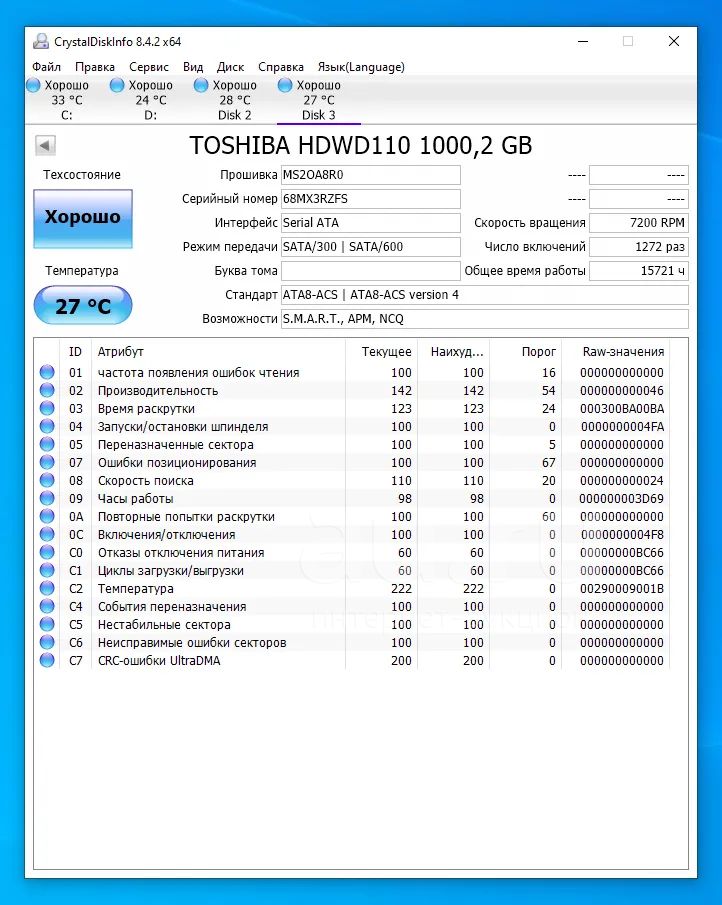Open the Язык(Language) menu
This screenshot has width=722, height=905.
pyautogui.click(x=361, y=67)
